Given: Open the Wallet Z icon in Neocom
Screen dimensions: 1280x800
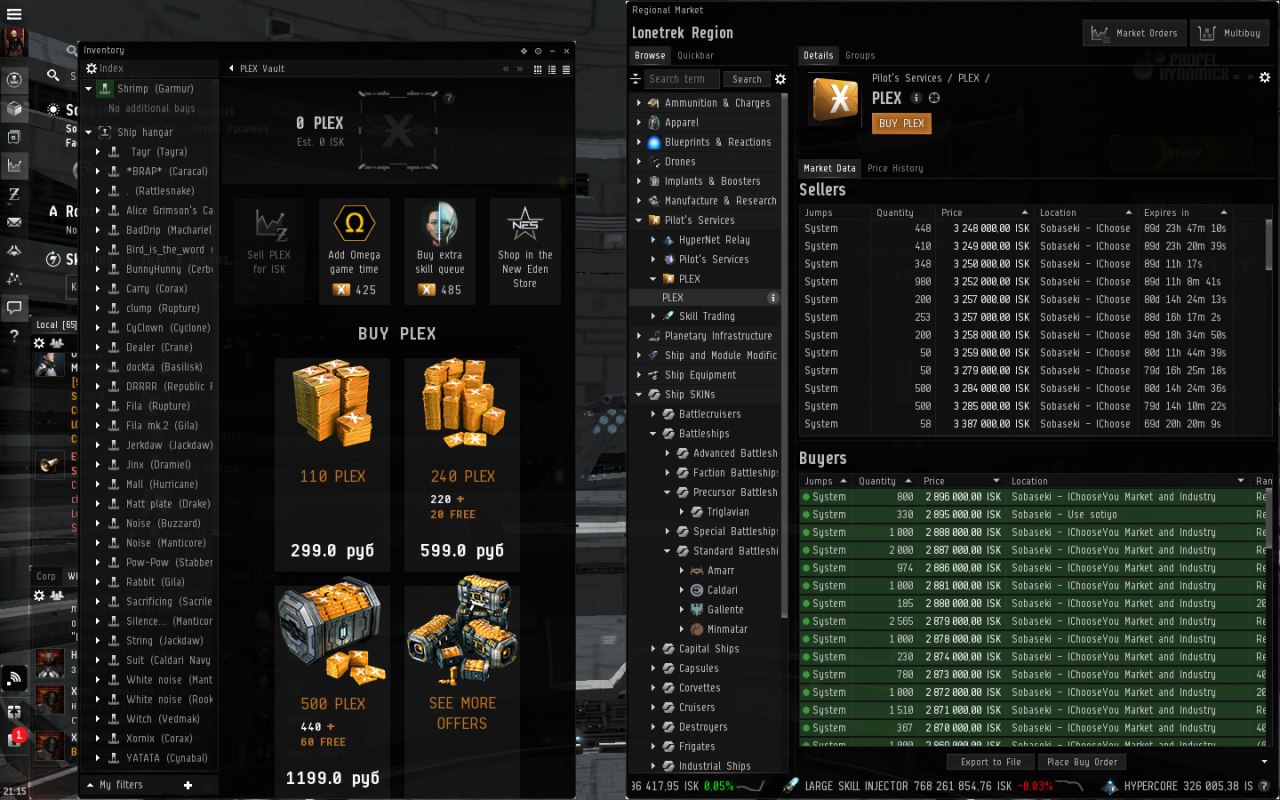Looking at the screenshot, I should 14,193.
